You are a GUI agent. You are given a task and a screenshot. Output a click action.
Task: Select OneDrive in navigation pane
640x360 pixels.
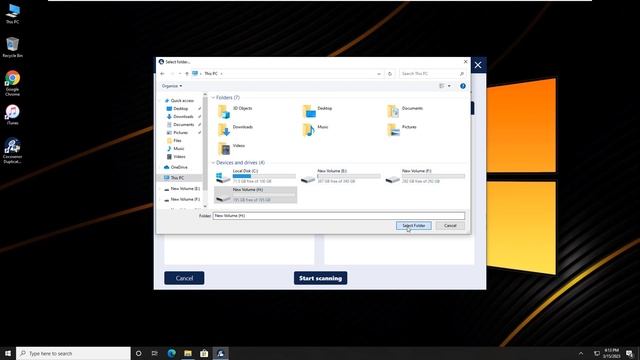[x=176, y=167]
